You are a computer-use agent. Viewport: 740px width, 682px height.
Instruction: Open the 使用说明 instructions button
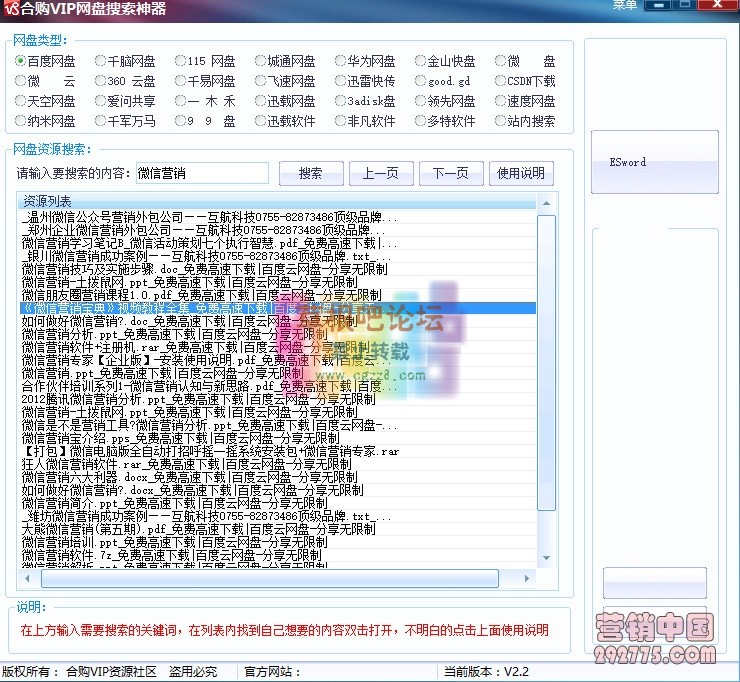pyautogui.click(x=521, y=173)
